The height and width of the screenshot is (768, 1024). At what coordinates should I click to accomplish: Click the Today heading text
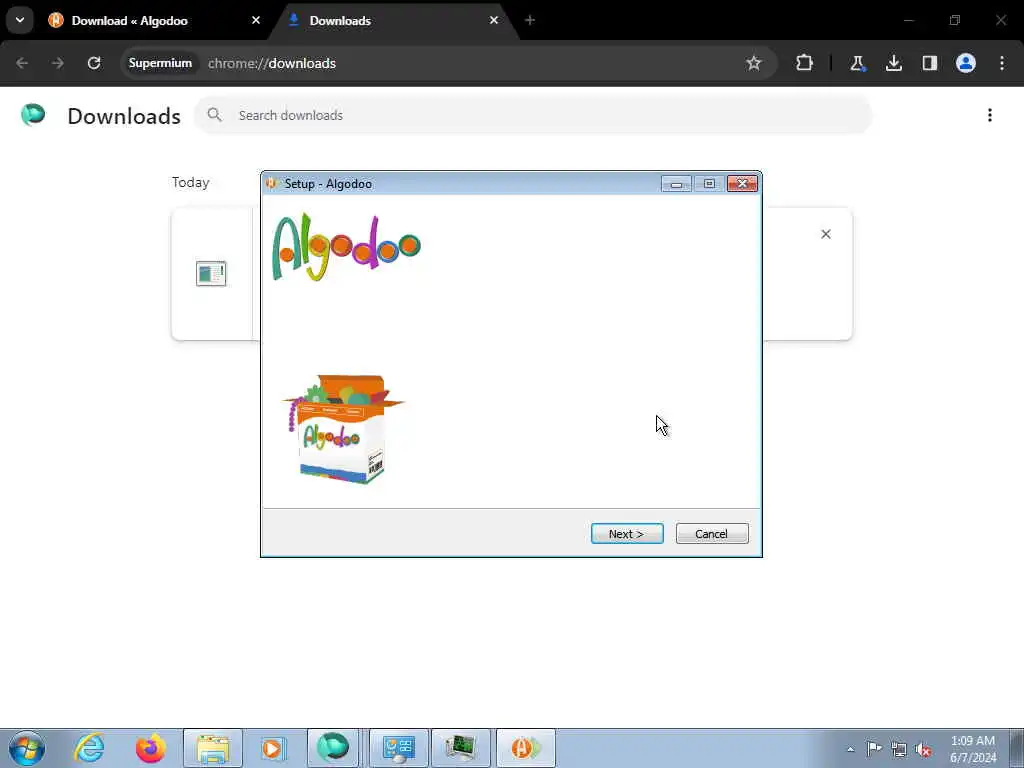click(x=191, y=182)
